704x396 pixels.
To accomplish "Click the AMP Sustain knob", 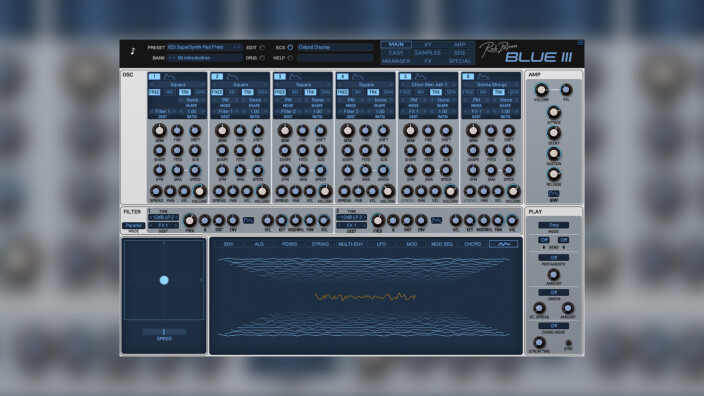I will tap(554, 154).
